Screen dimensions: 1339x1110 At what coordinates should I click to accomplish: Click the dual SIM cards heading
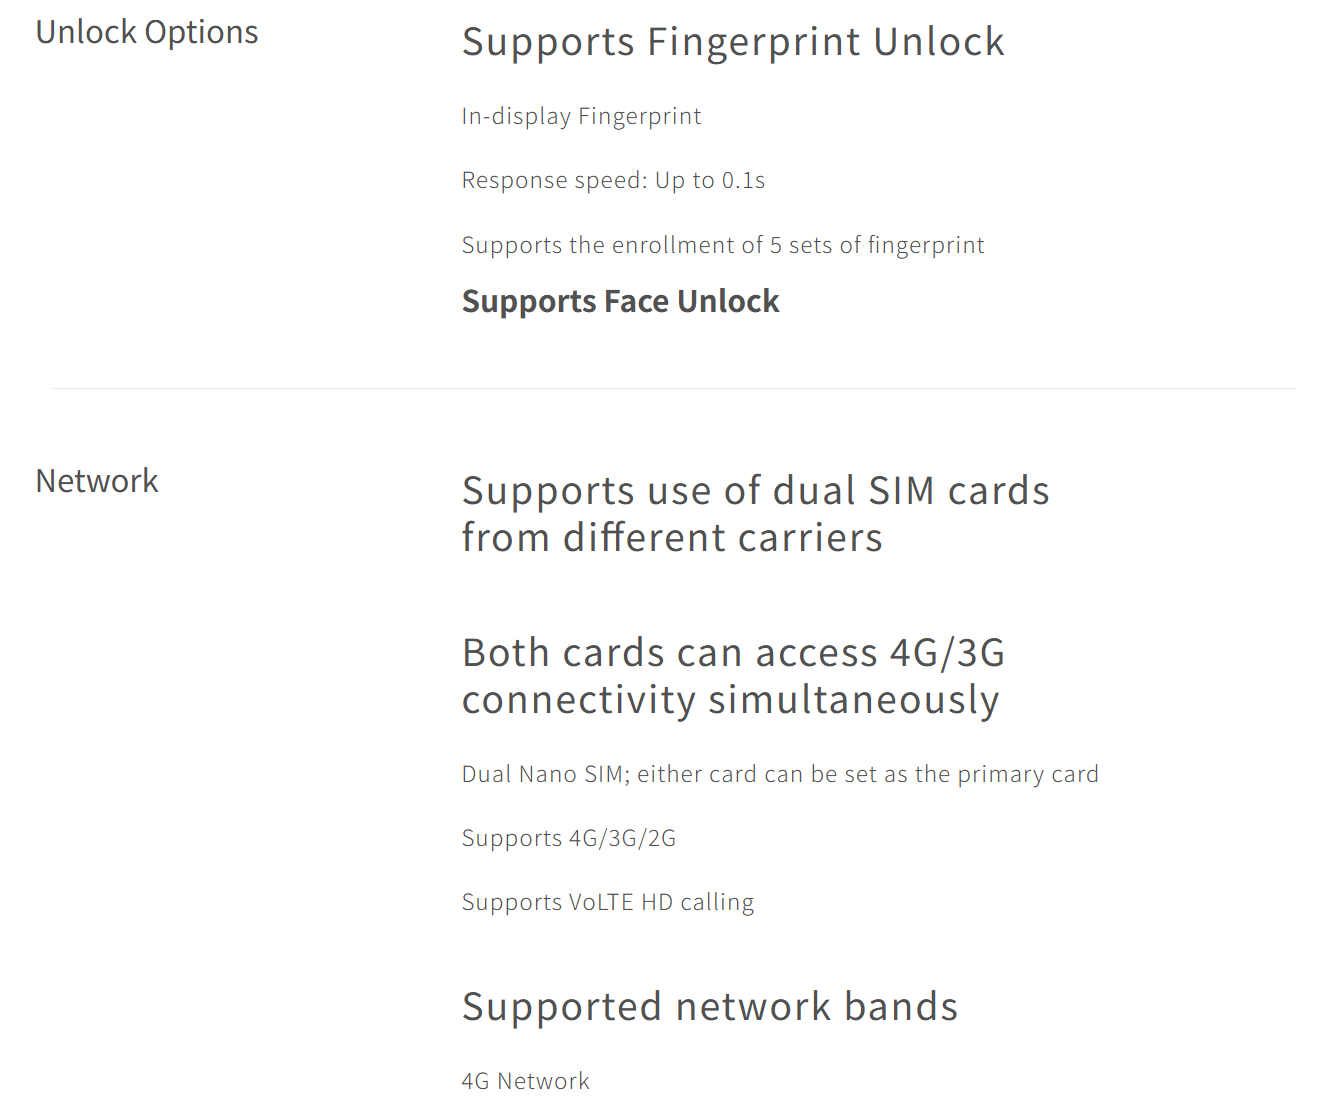coord(755,491)
